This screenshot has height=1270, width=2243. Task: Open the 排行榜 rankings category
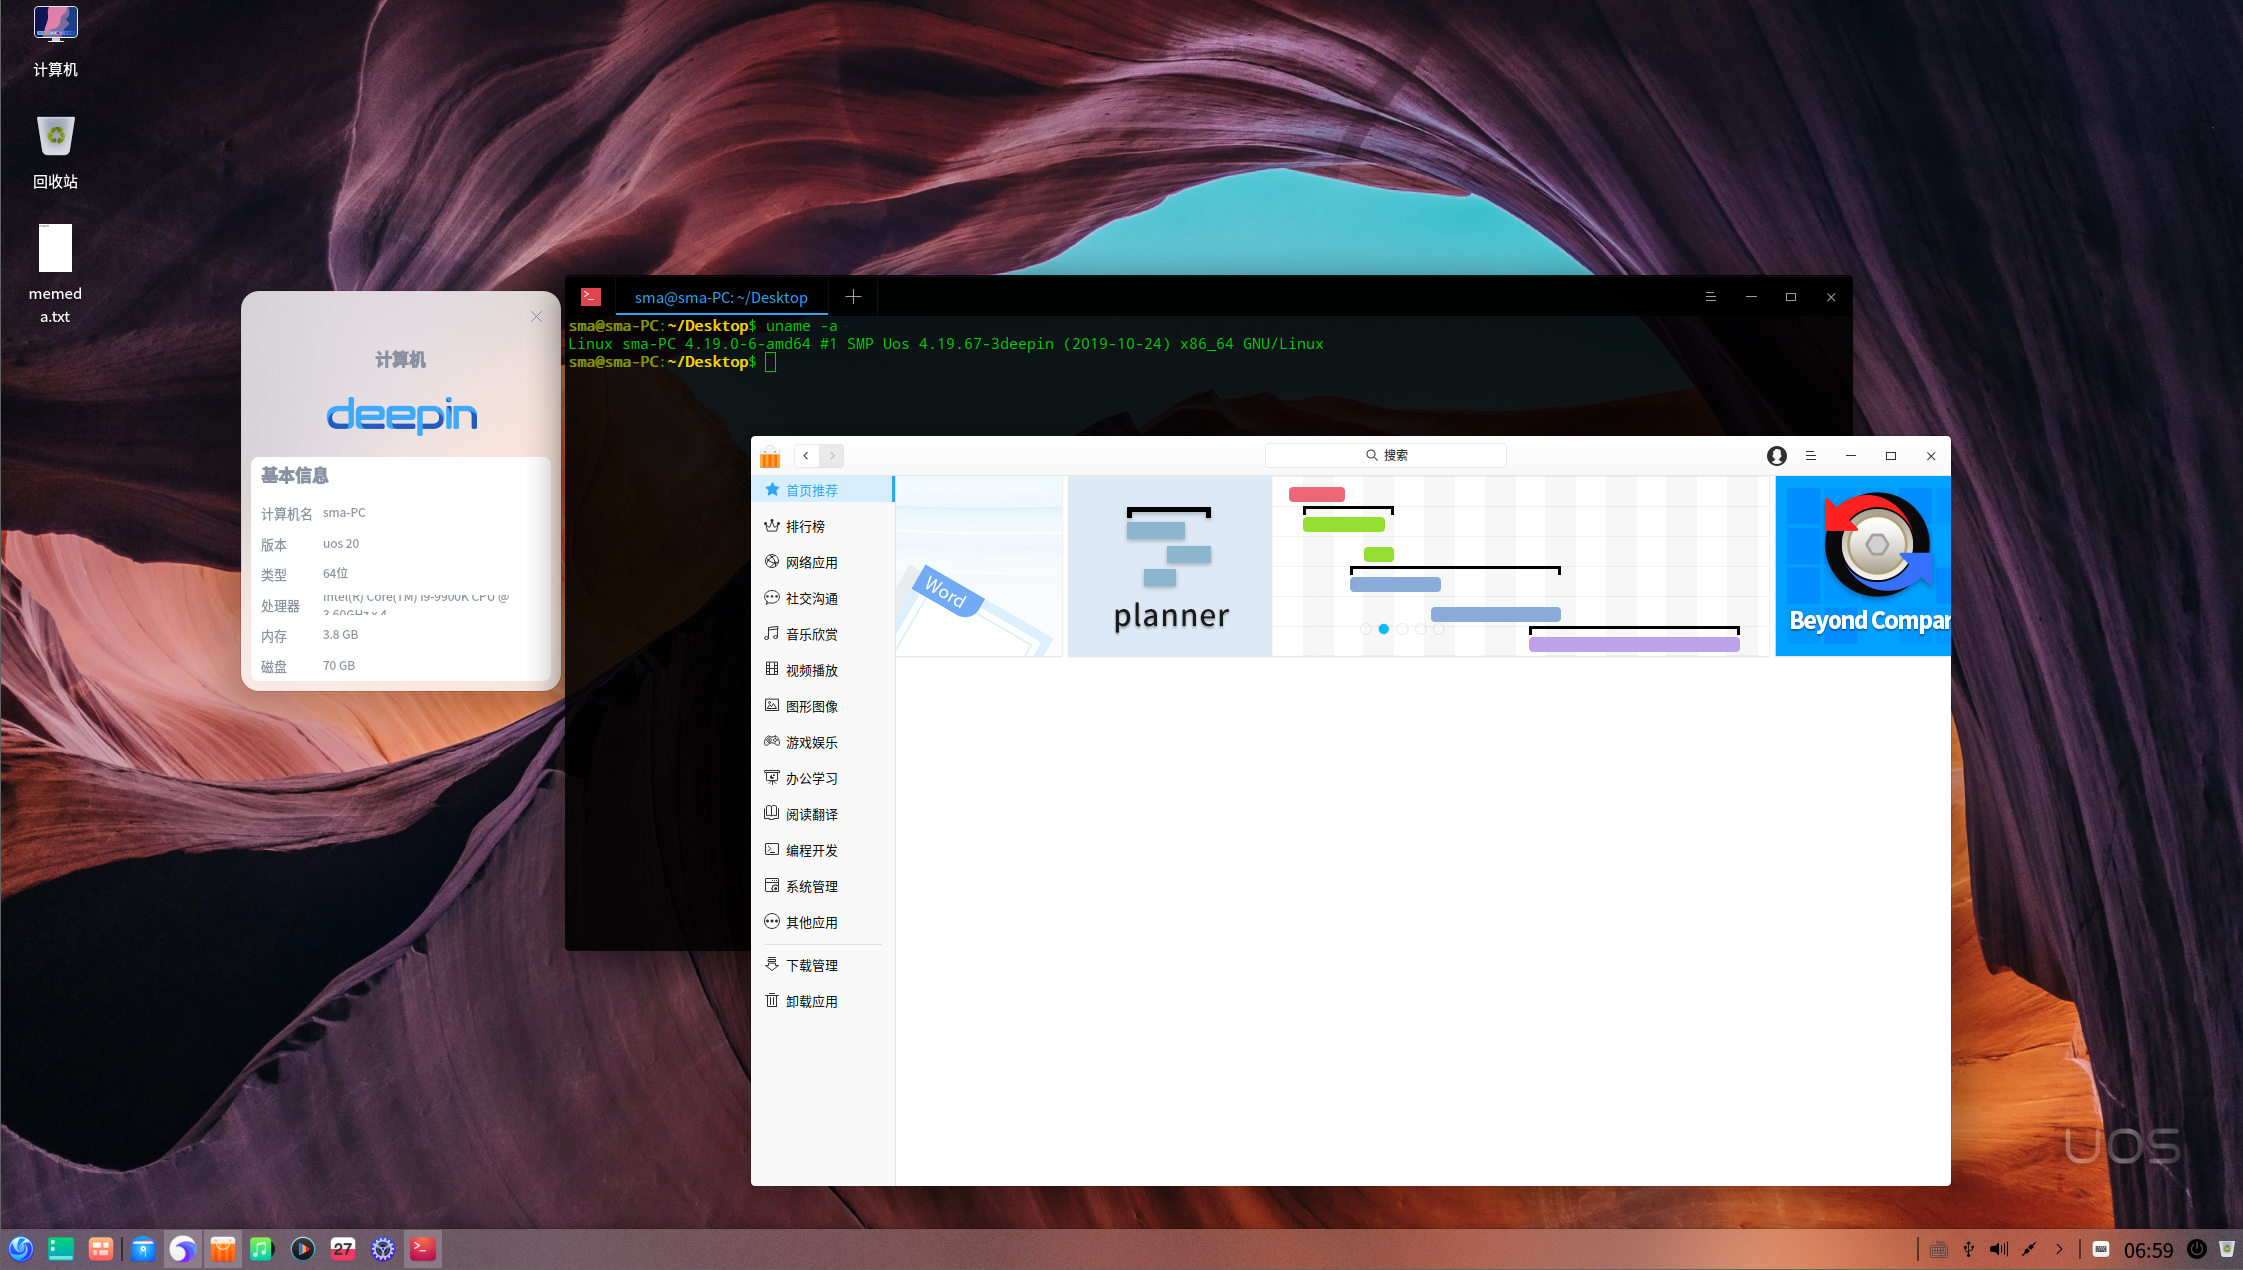click(x=804, y=526)
